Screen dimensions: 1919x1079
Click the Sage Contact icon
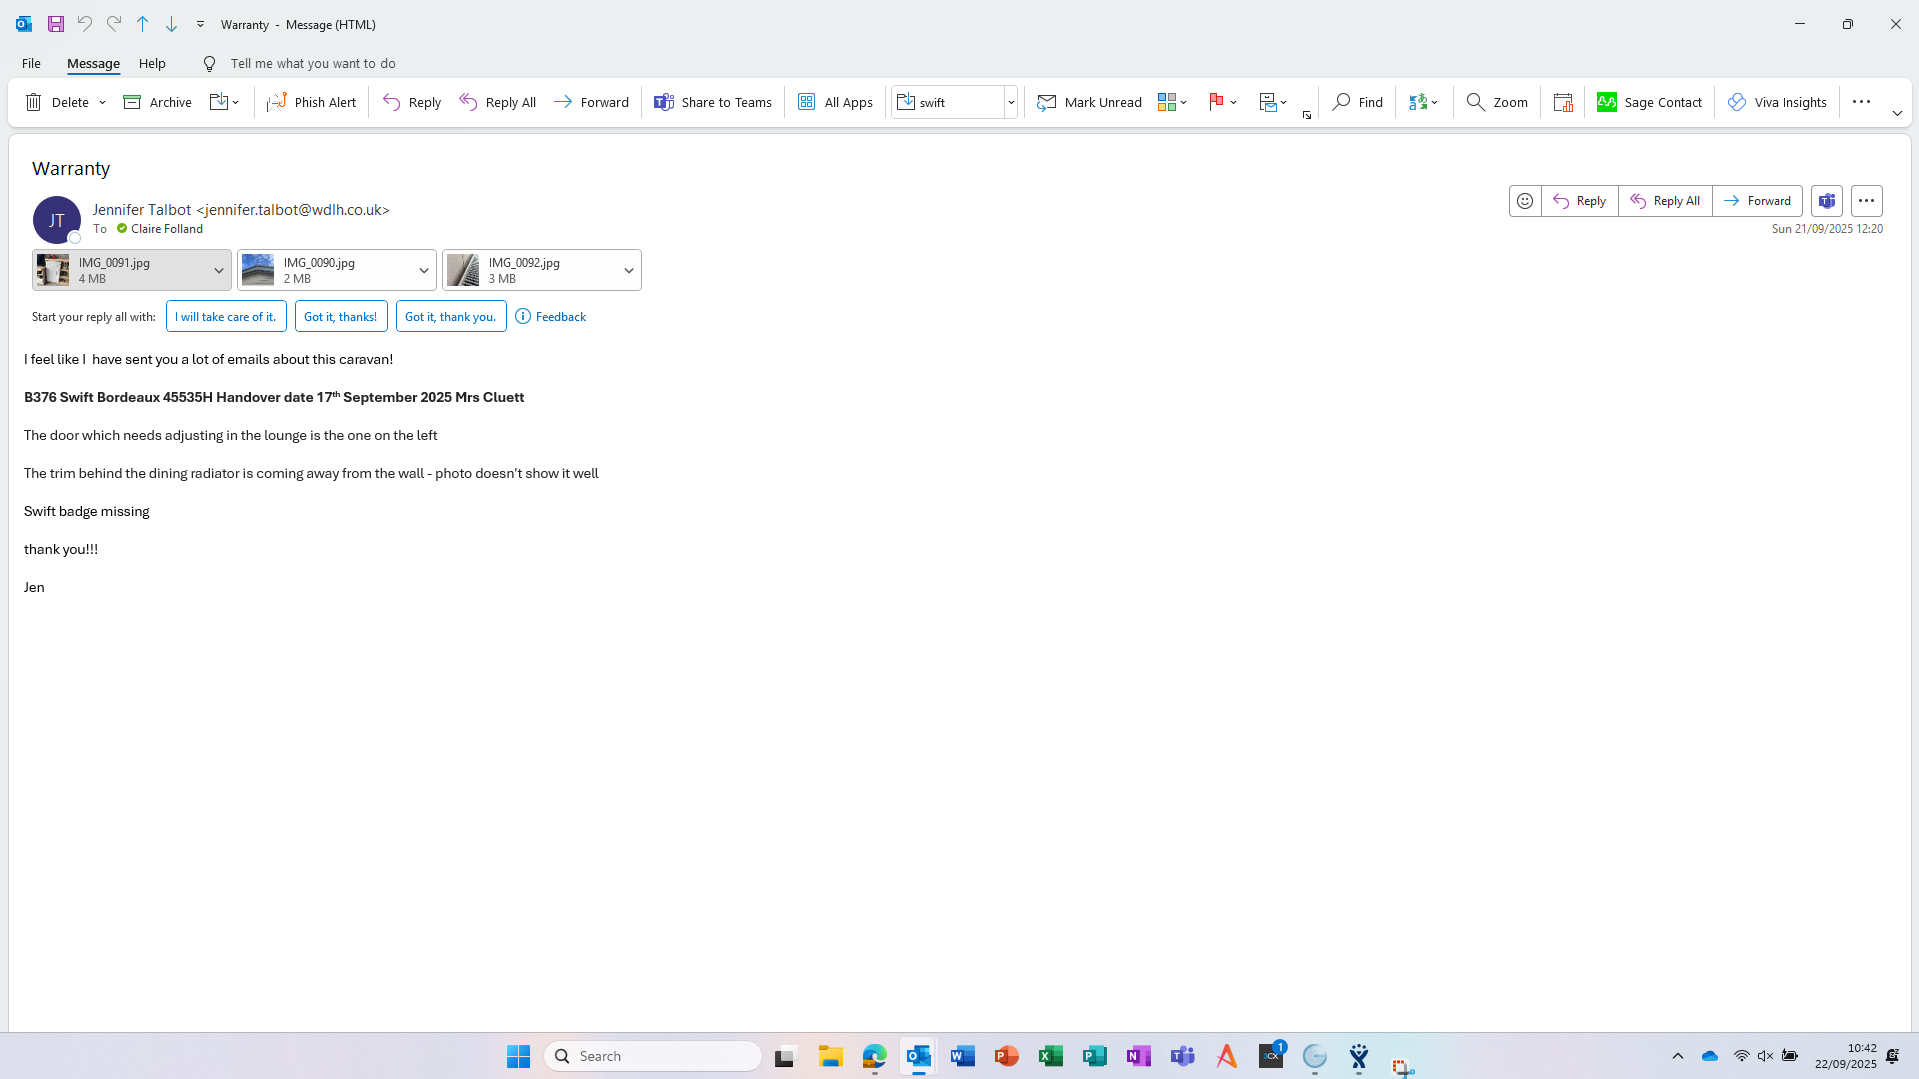coord(1607,102)
